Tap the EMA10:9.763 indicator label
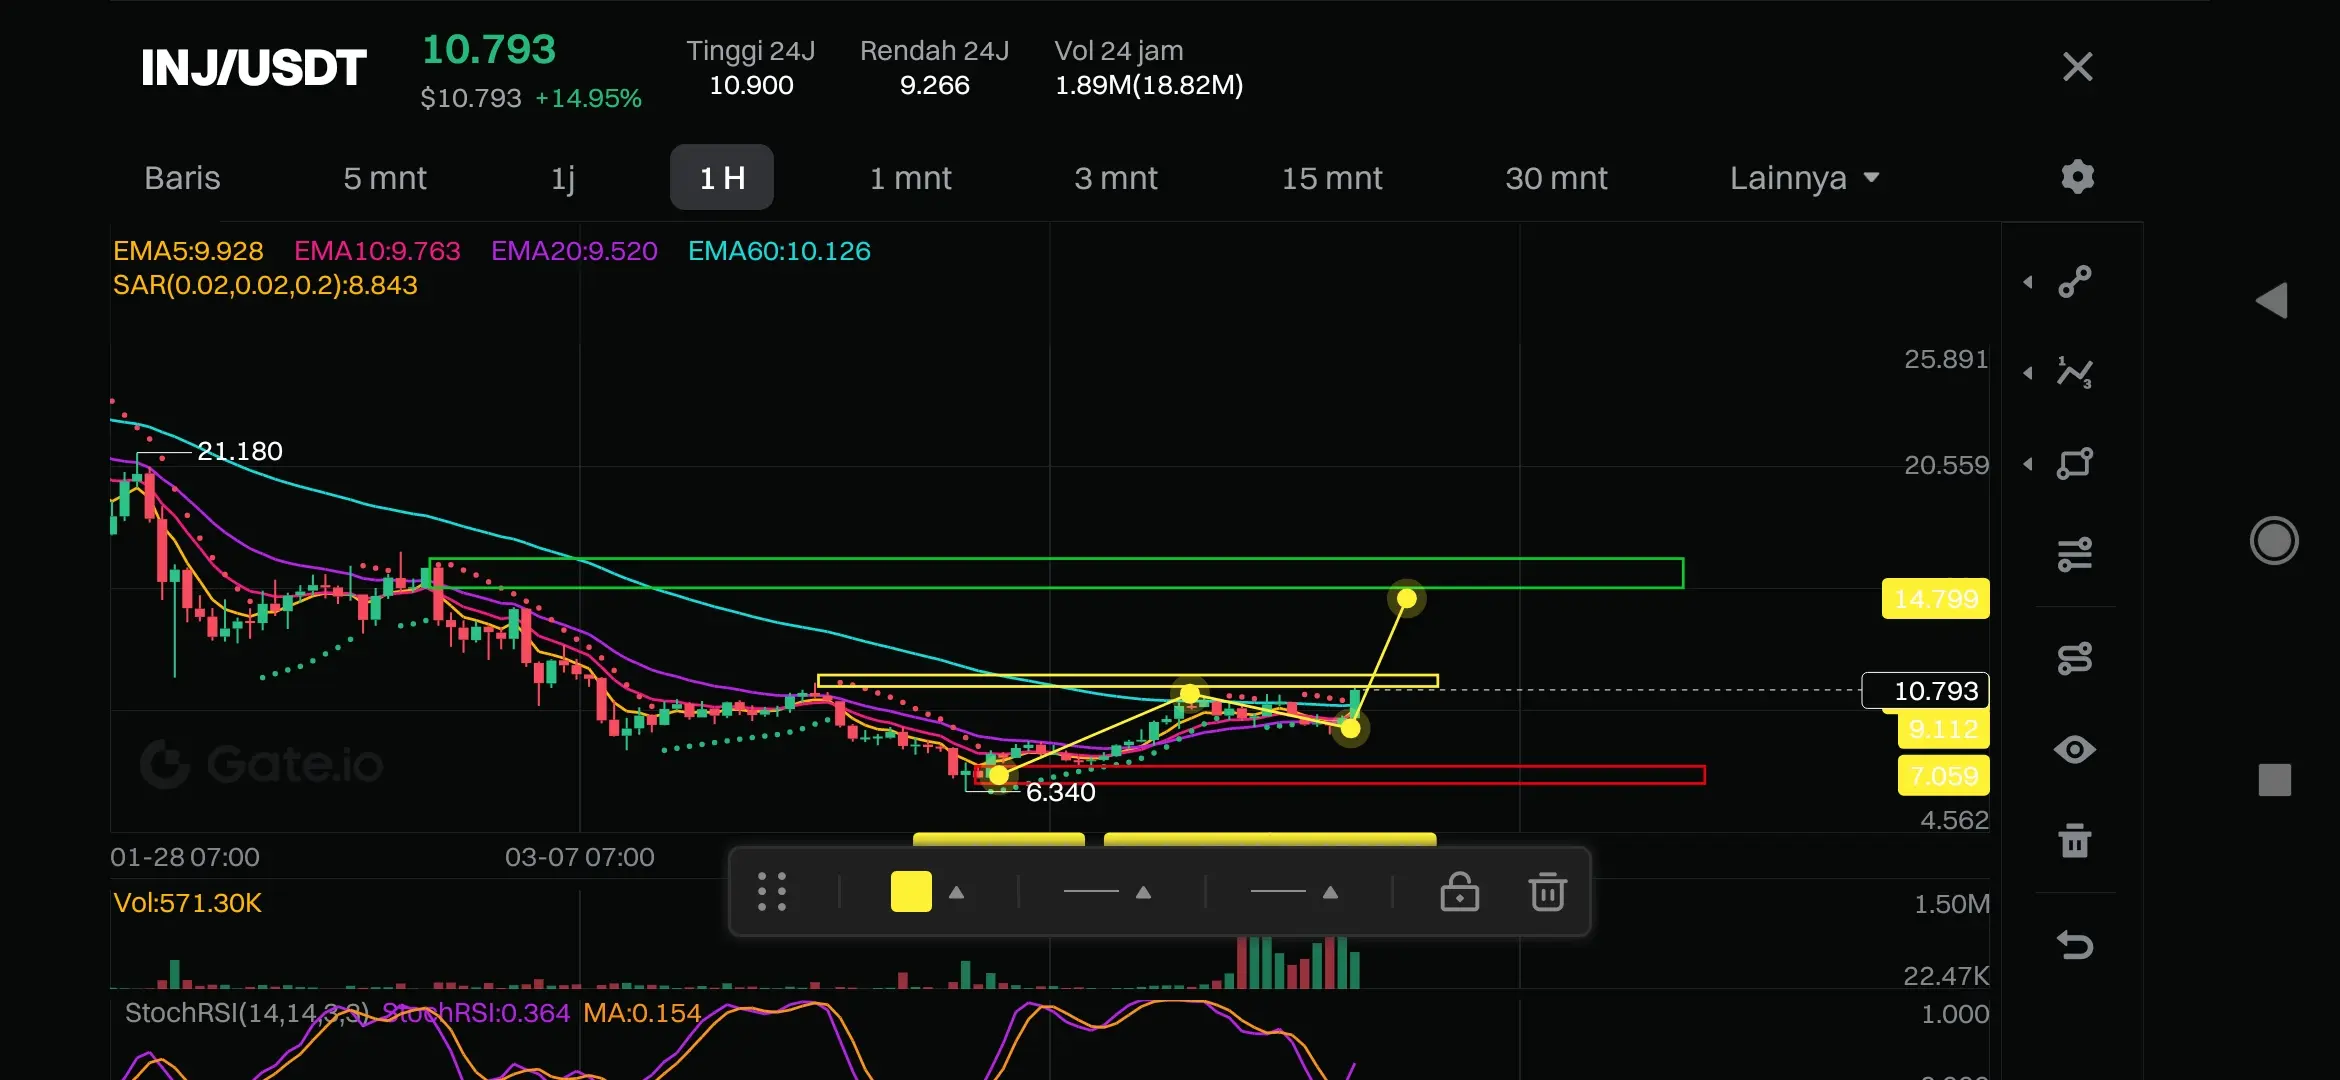Image resolution: width=2340 pixels, height=1080 pixels. (377, 251)
